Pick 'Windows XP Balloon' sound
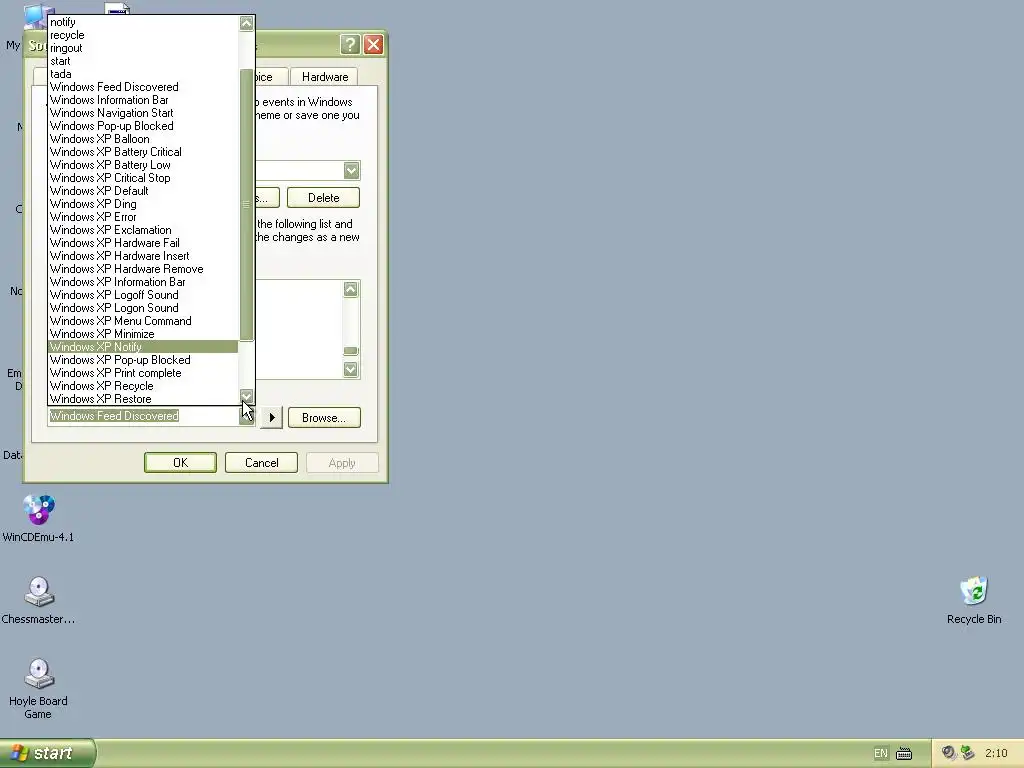 [x=144, y=139]
